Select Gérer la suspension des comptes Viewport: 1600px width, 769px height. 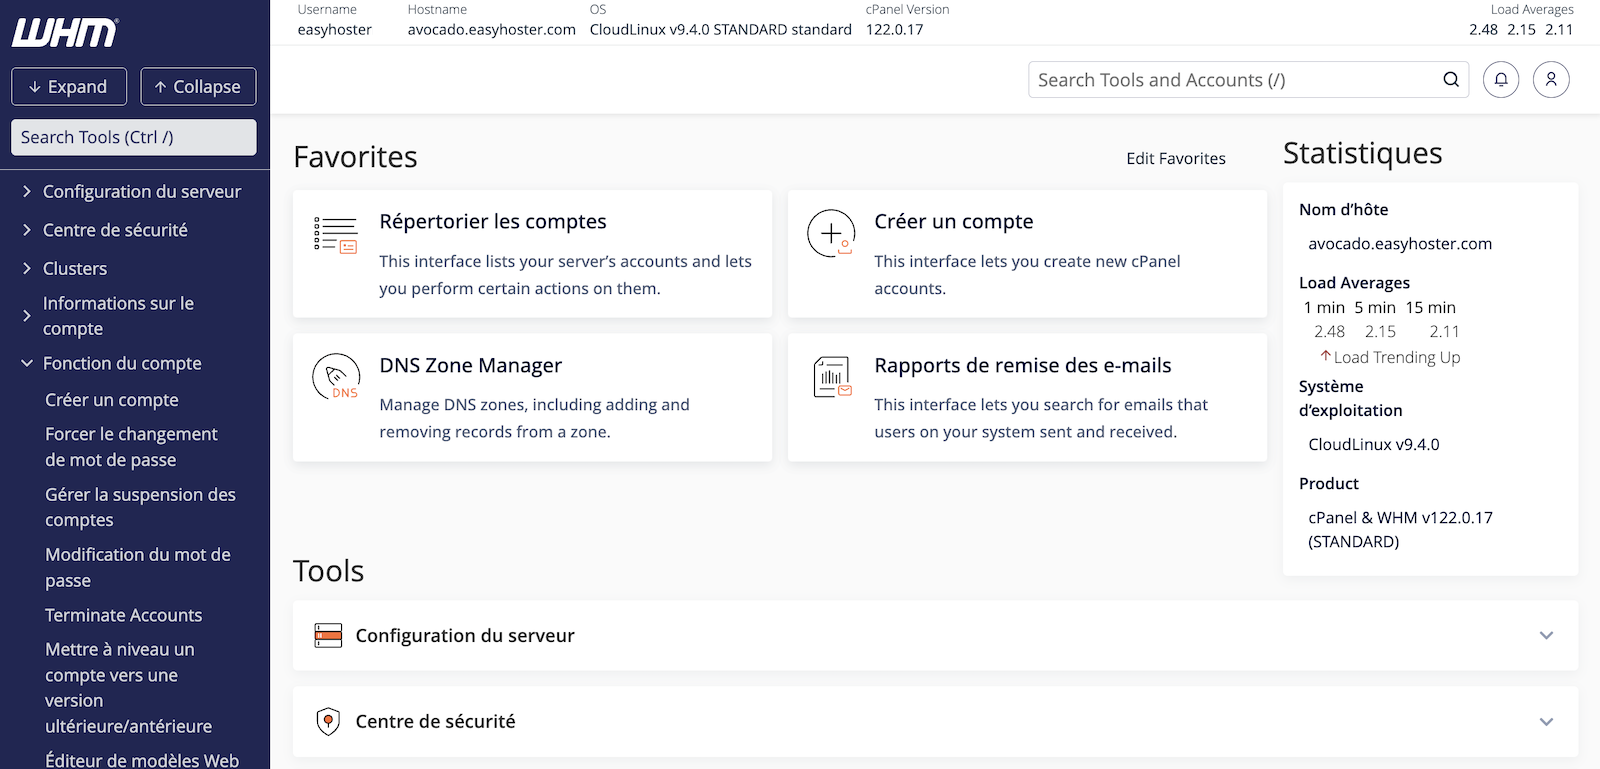coord(140,507)
